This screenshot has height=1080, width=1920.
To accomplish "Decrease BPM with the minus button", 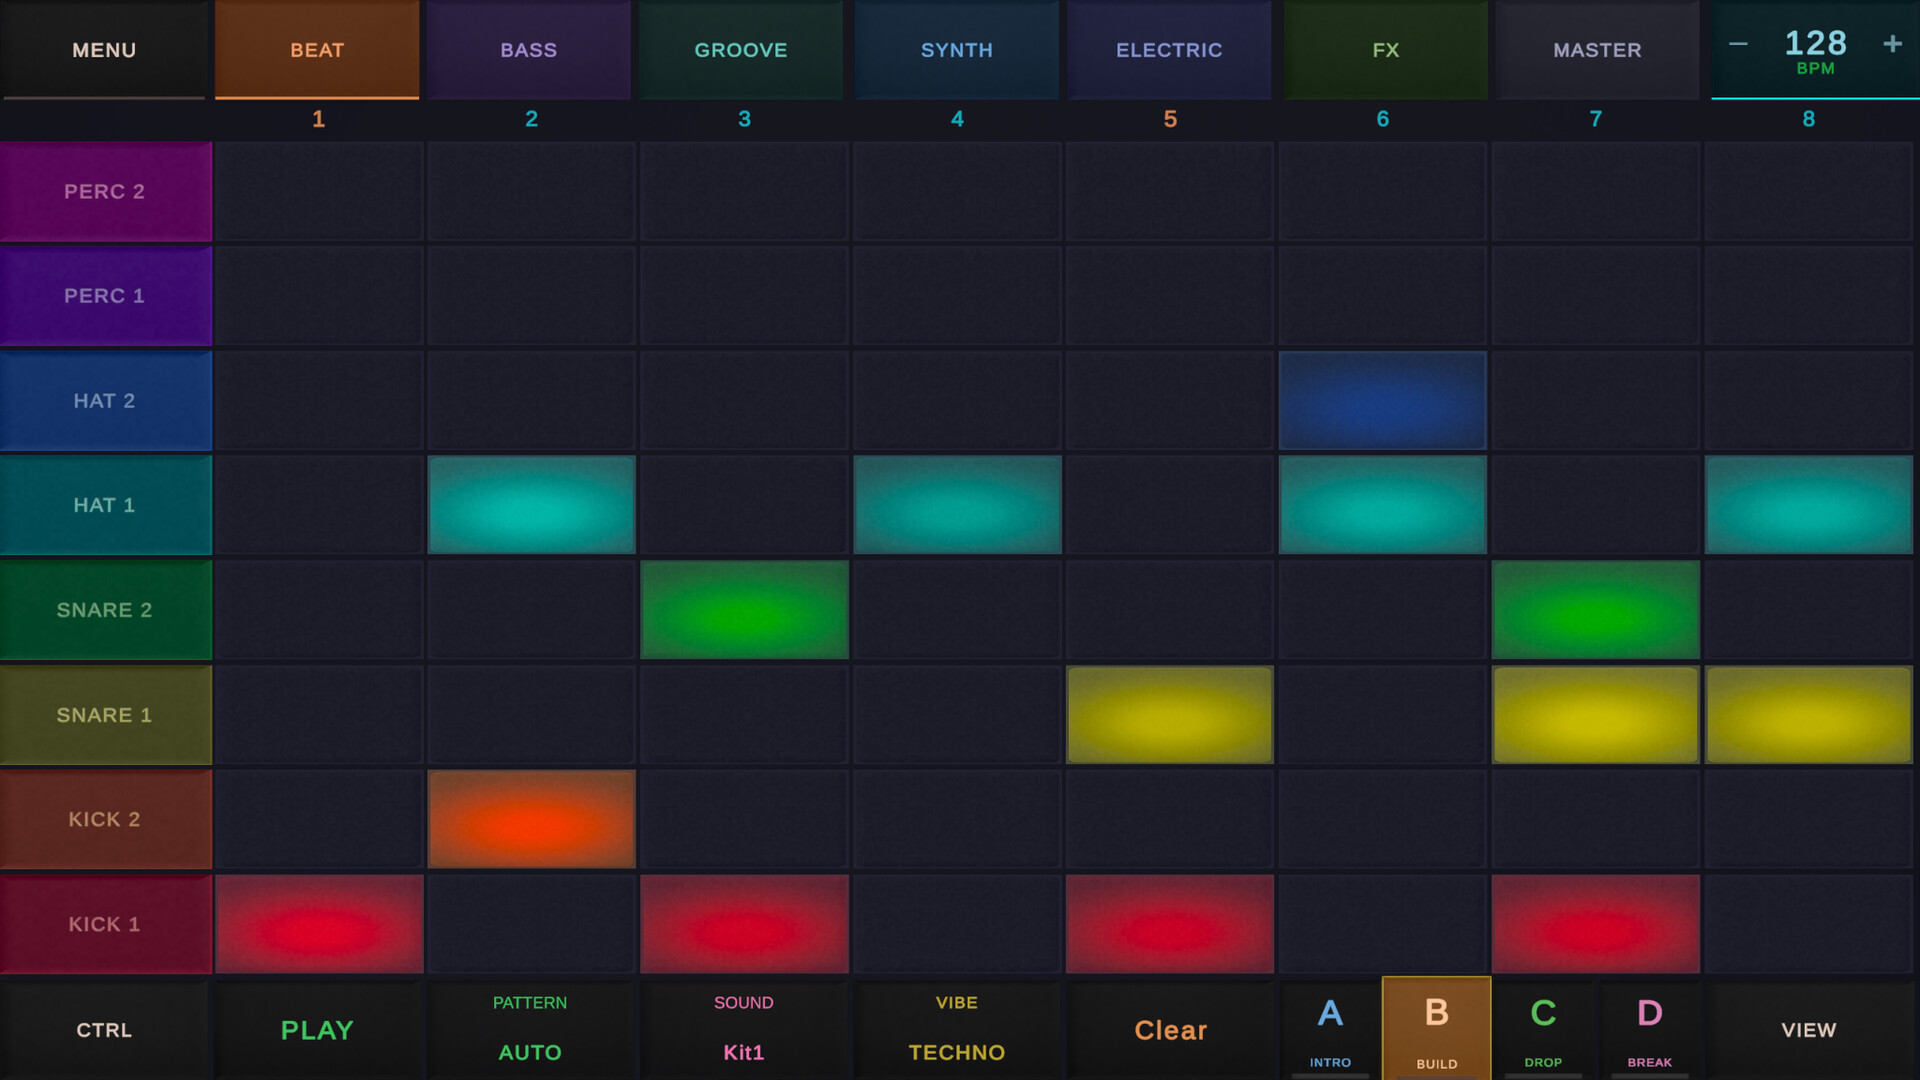I will 1738,44.
